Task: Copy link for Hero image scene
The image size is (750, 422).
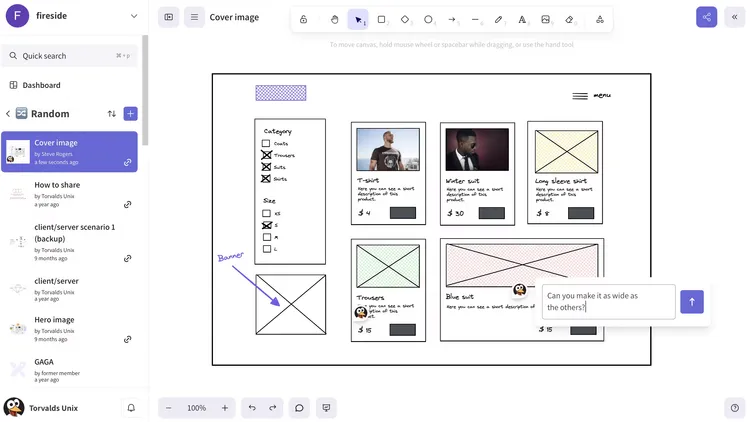Action: coord(127,340)
